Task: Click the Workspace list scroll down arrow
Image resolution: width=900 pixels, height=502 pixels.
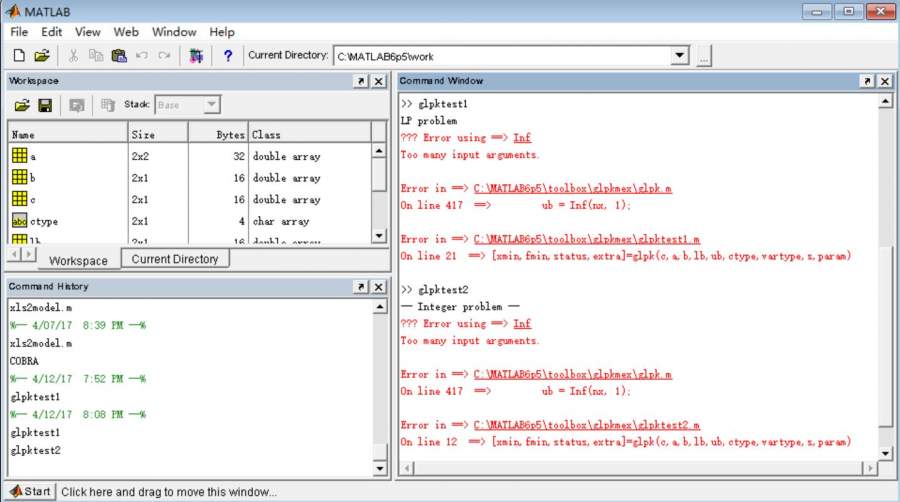Action: pyautogui.click(x=379, y=236)
